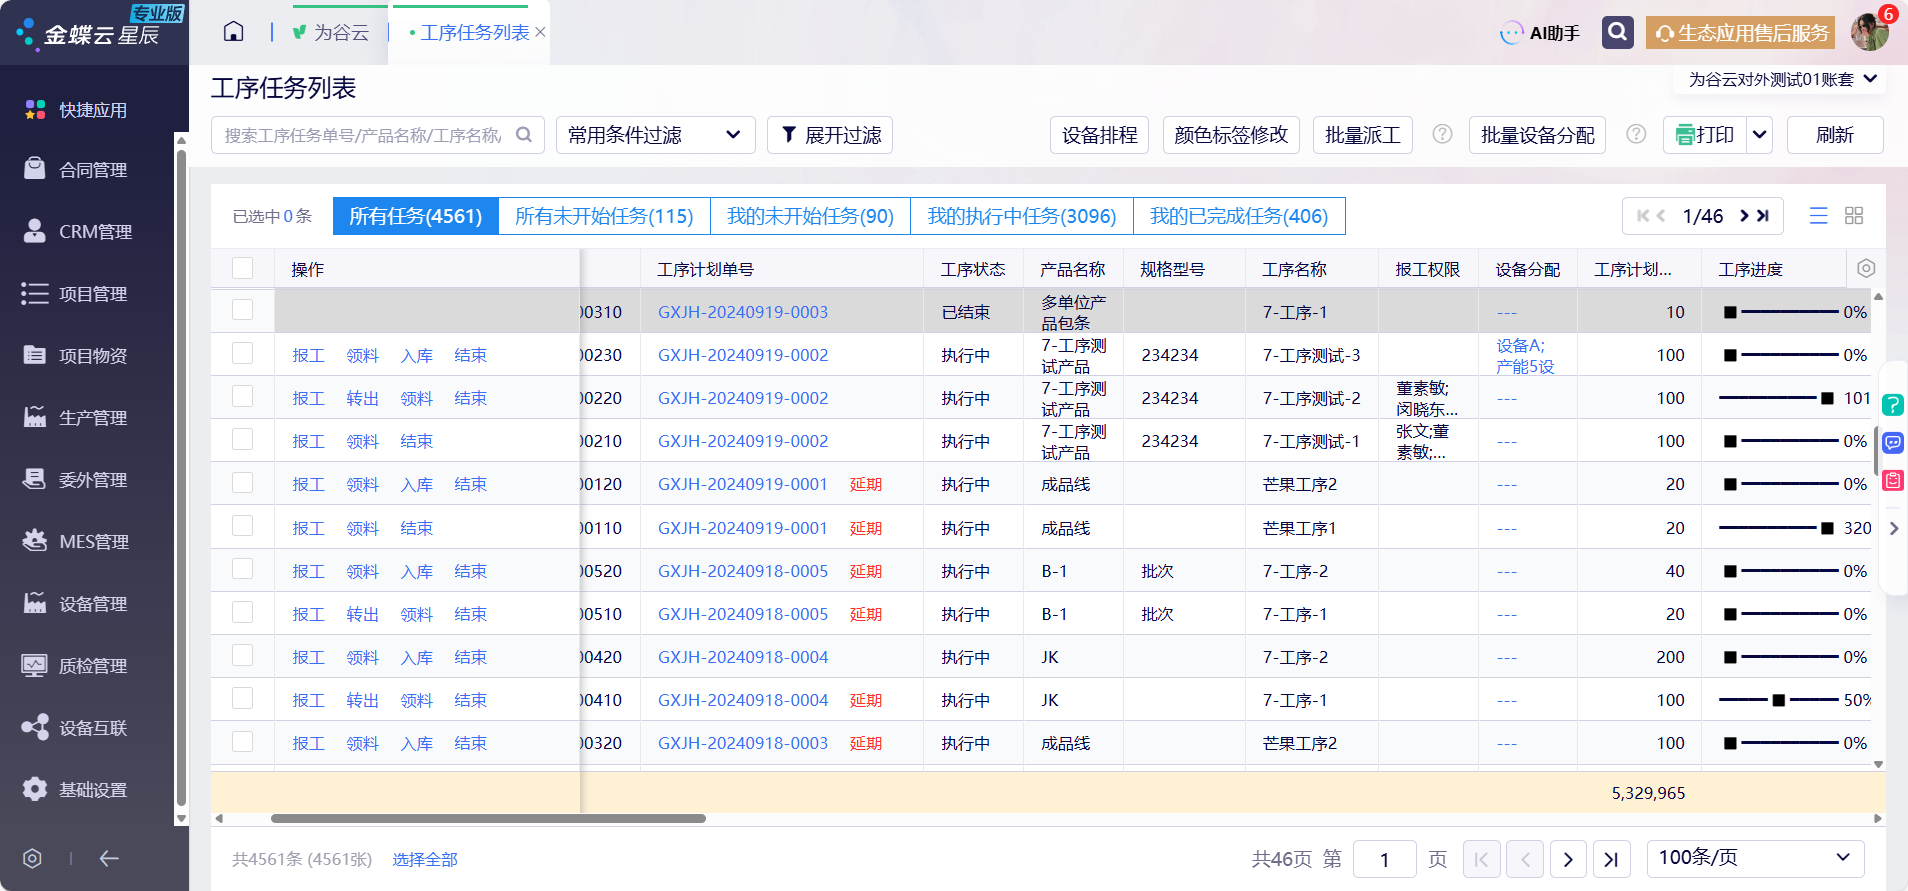Open the home icon tab
1908x891 pixels.
tap(233, 32)
